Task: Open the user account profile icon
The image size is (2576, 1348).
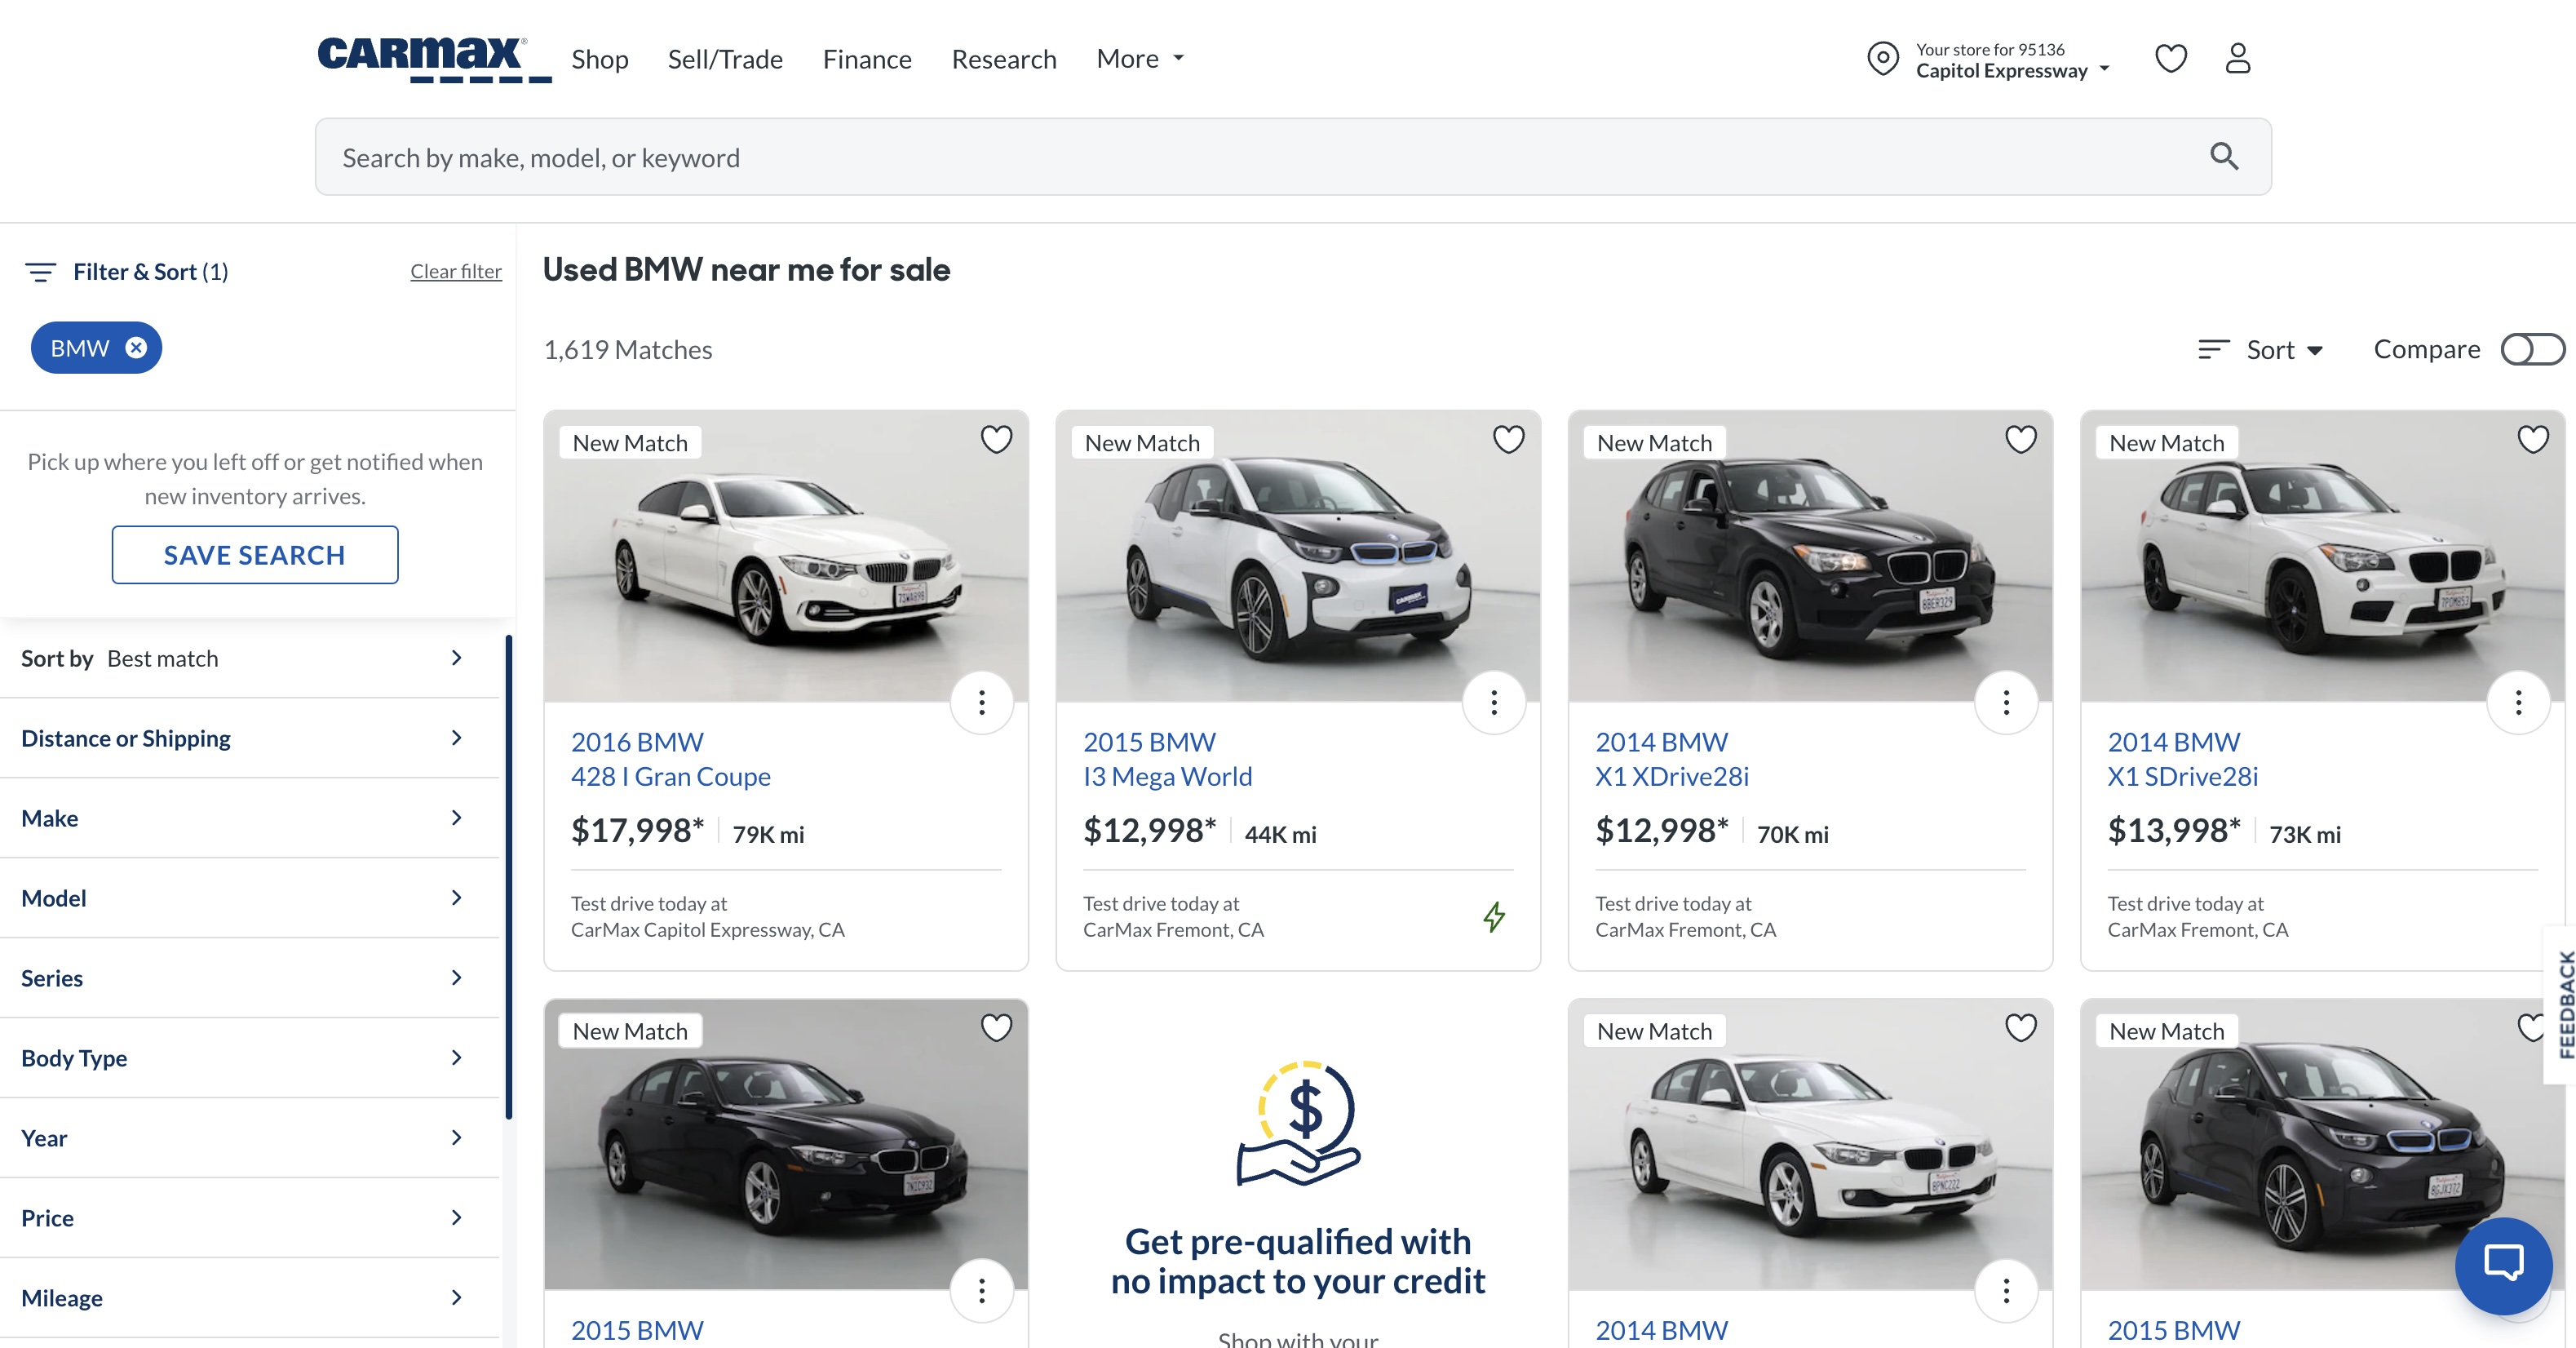Action: pos(2237,58)
